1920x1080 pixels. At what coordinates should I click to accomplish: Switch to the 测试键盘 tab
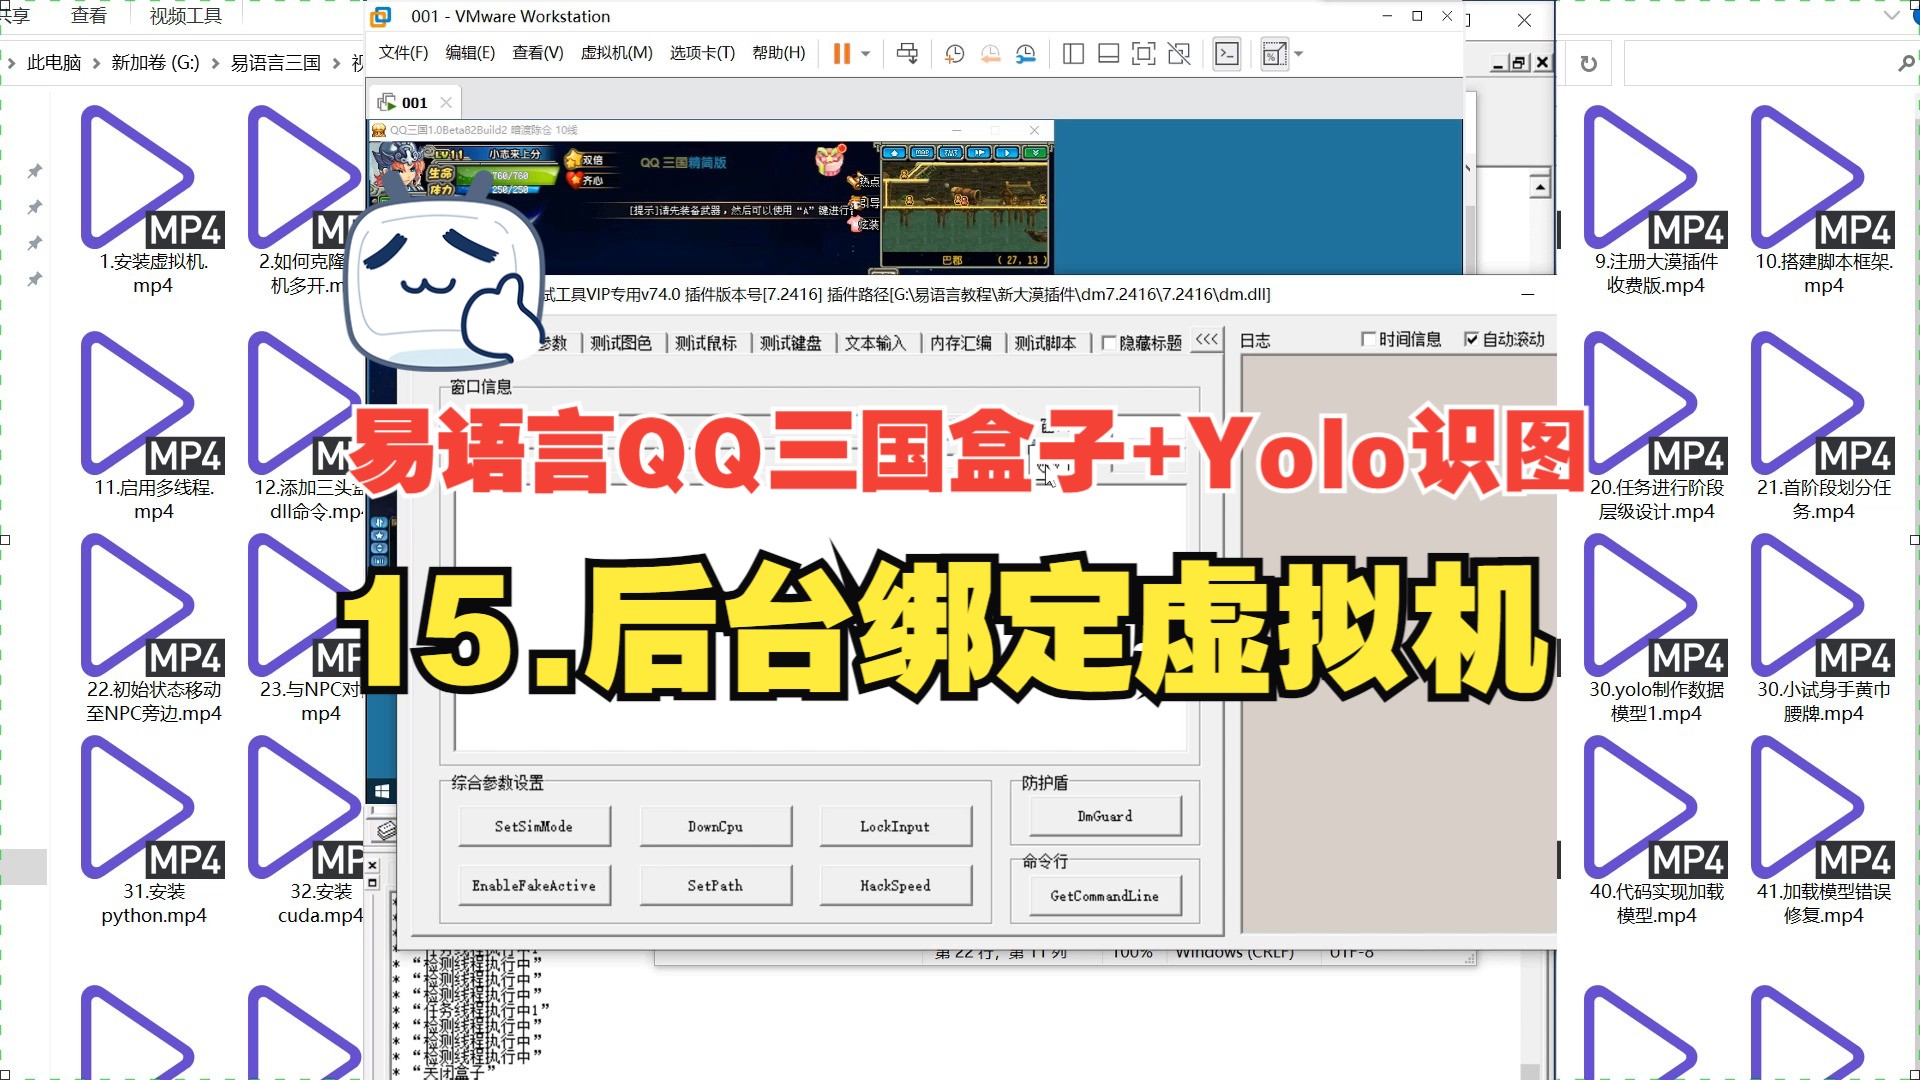(x=790, y=343)
